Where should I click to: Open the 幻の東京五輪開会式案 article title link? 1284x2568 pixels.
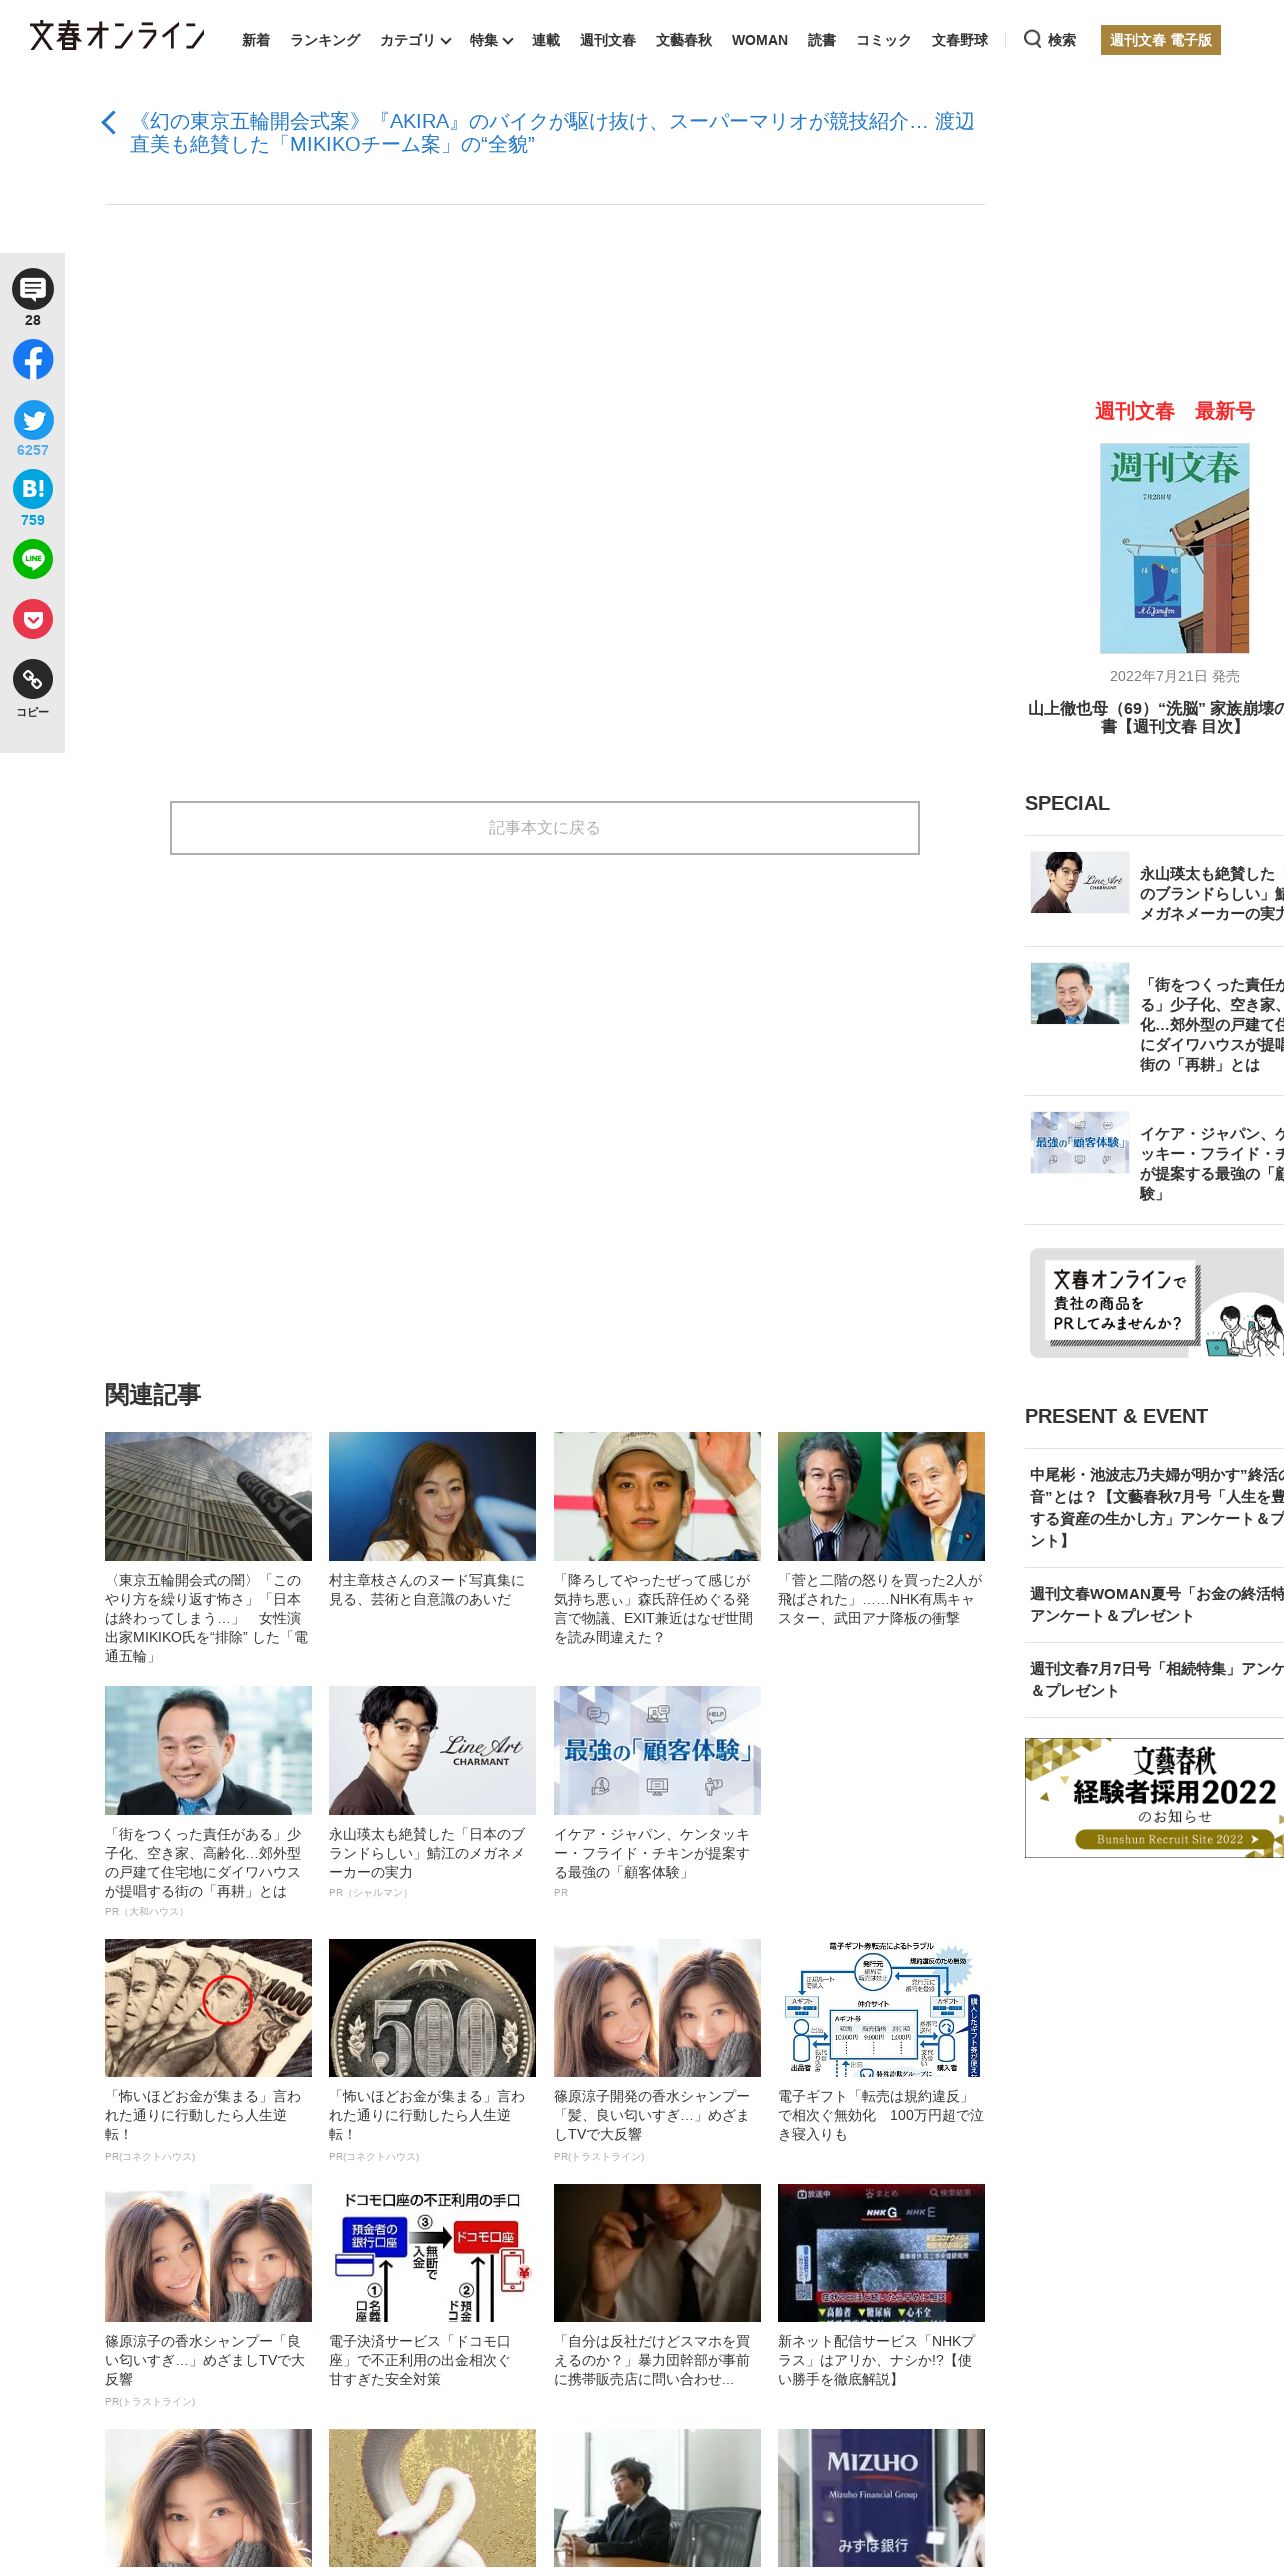click(552, 133)
